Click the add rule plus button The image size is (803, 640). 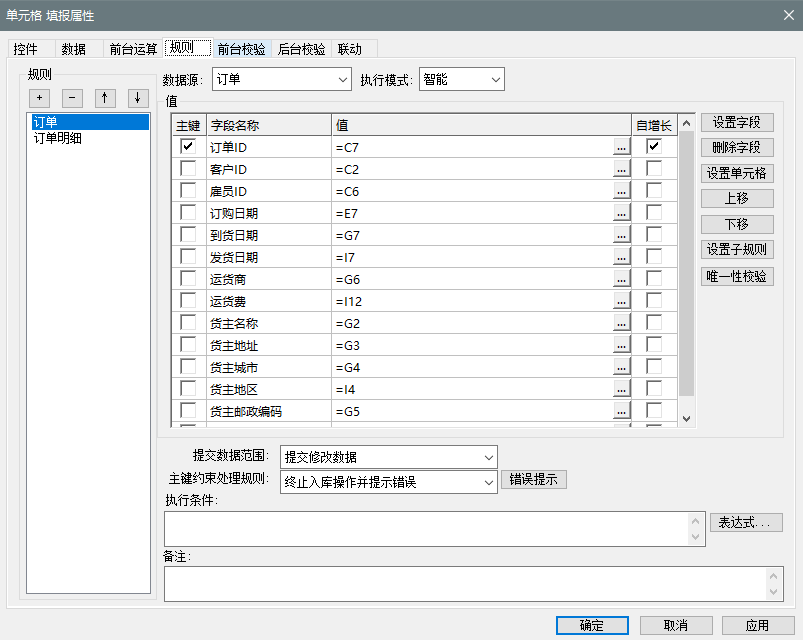39,98
